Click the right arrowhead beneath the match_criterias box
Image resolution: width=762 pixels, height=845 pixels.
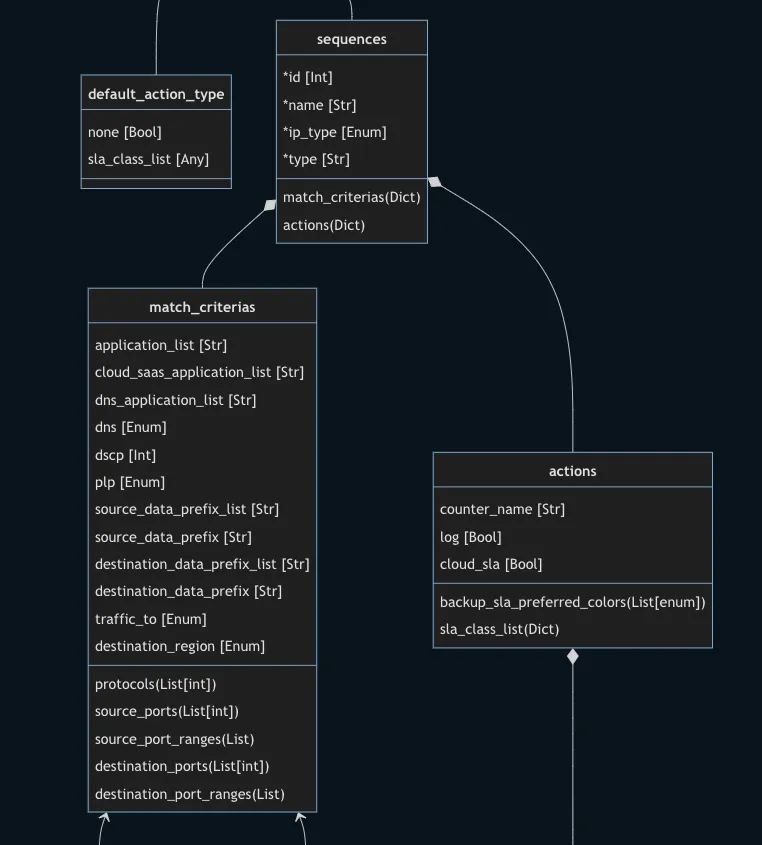click(300, 819)
